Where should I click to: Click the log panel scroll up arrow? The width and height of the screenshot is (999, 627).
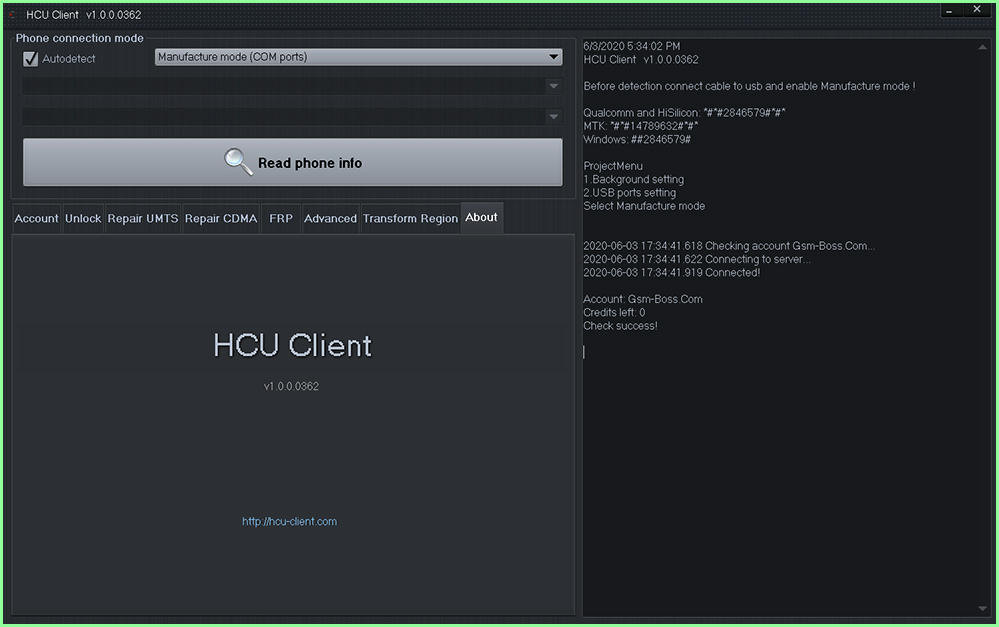coord(982,47)
